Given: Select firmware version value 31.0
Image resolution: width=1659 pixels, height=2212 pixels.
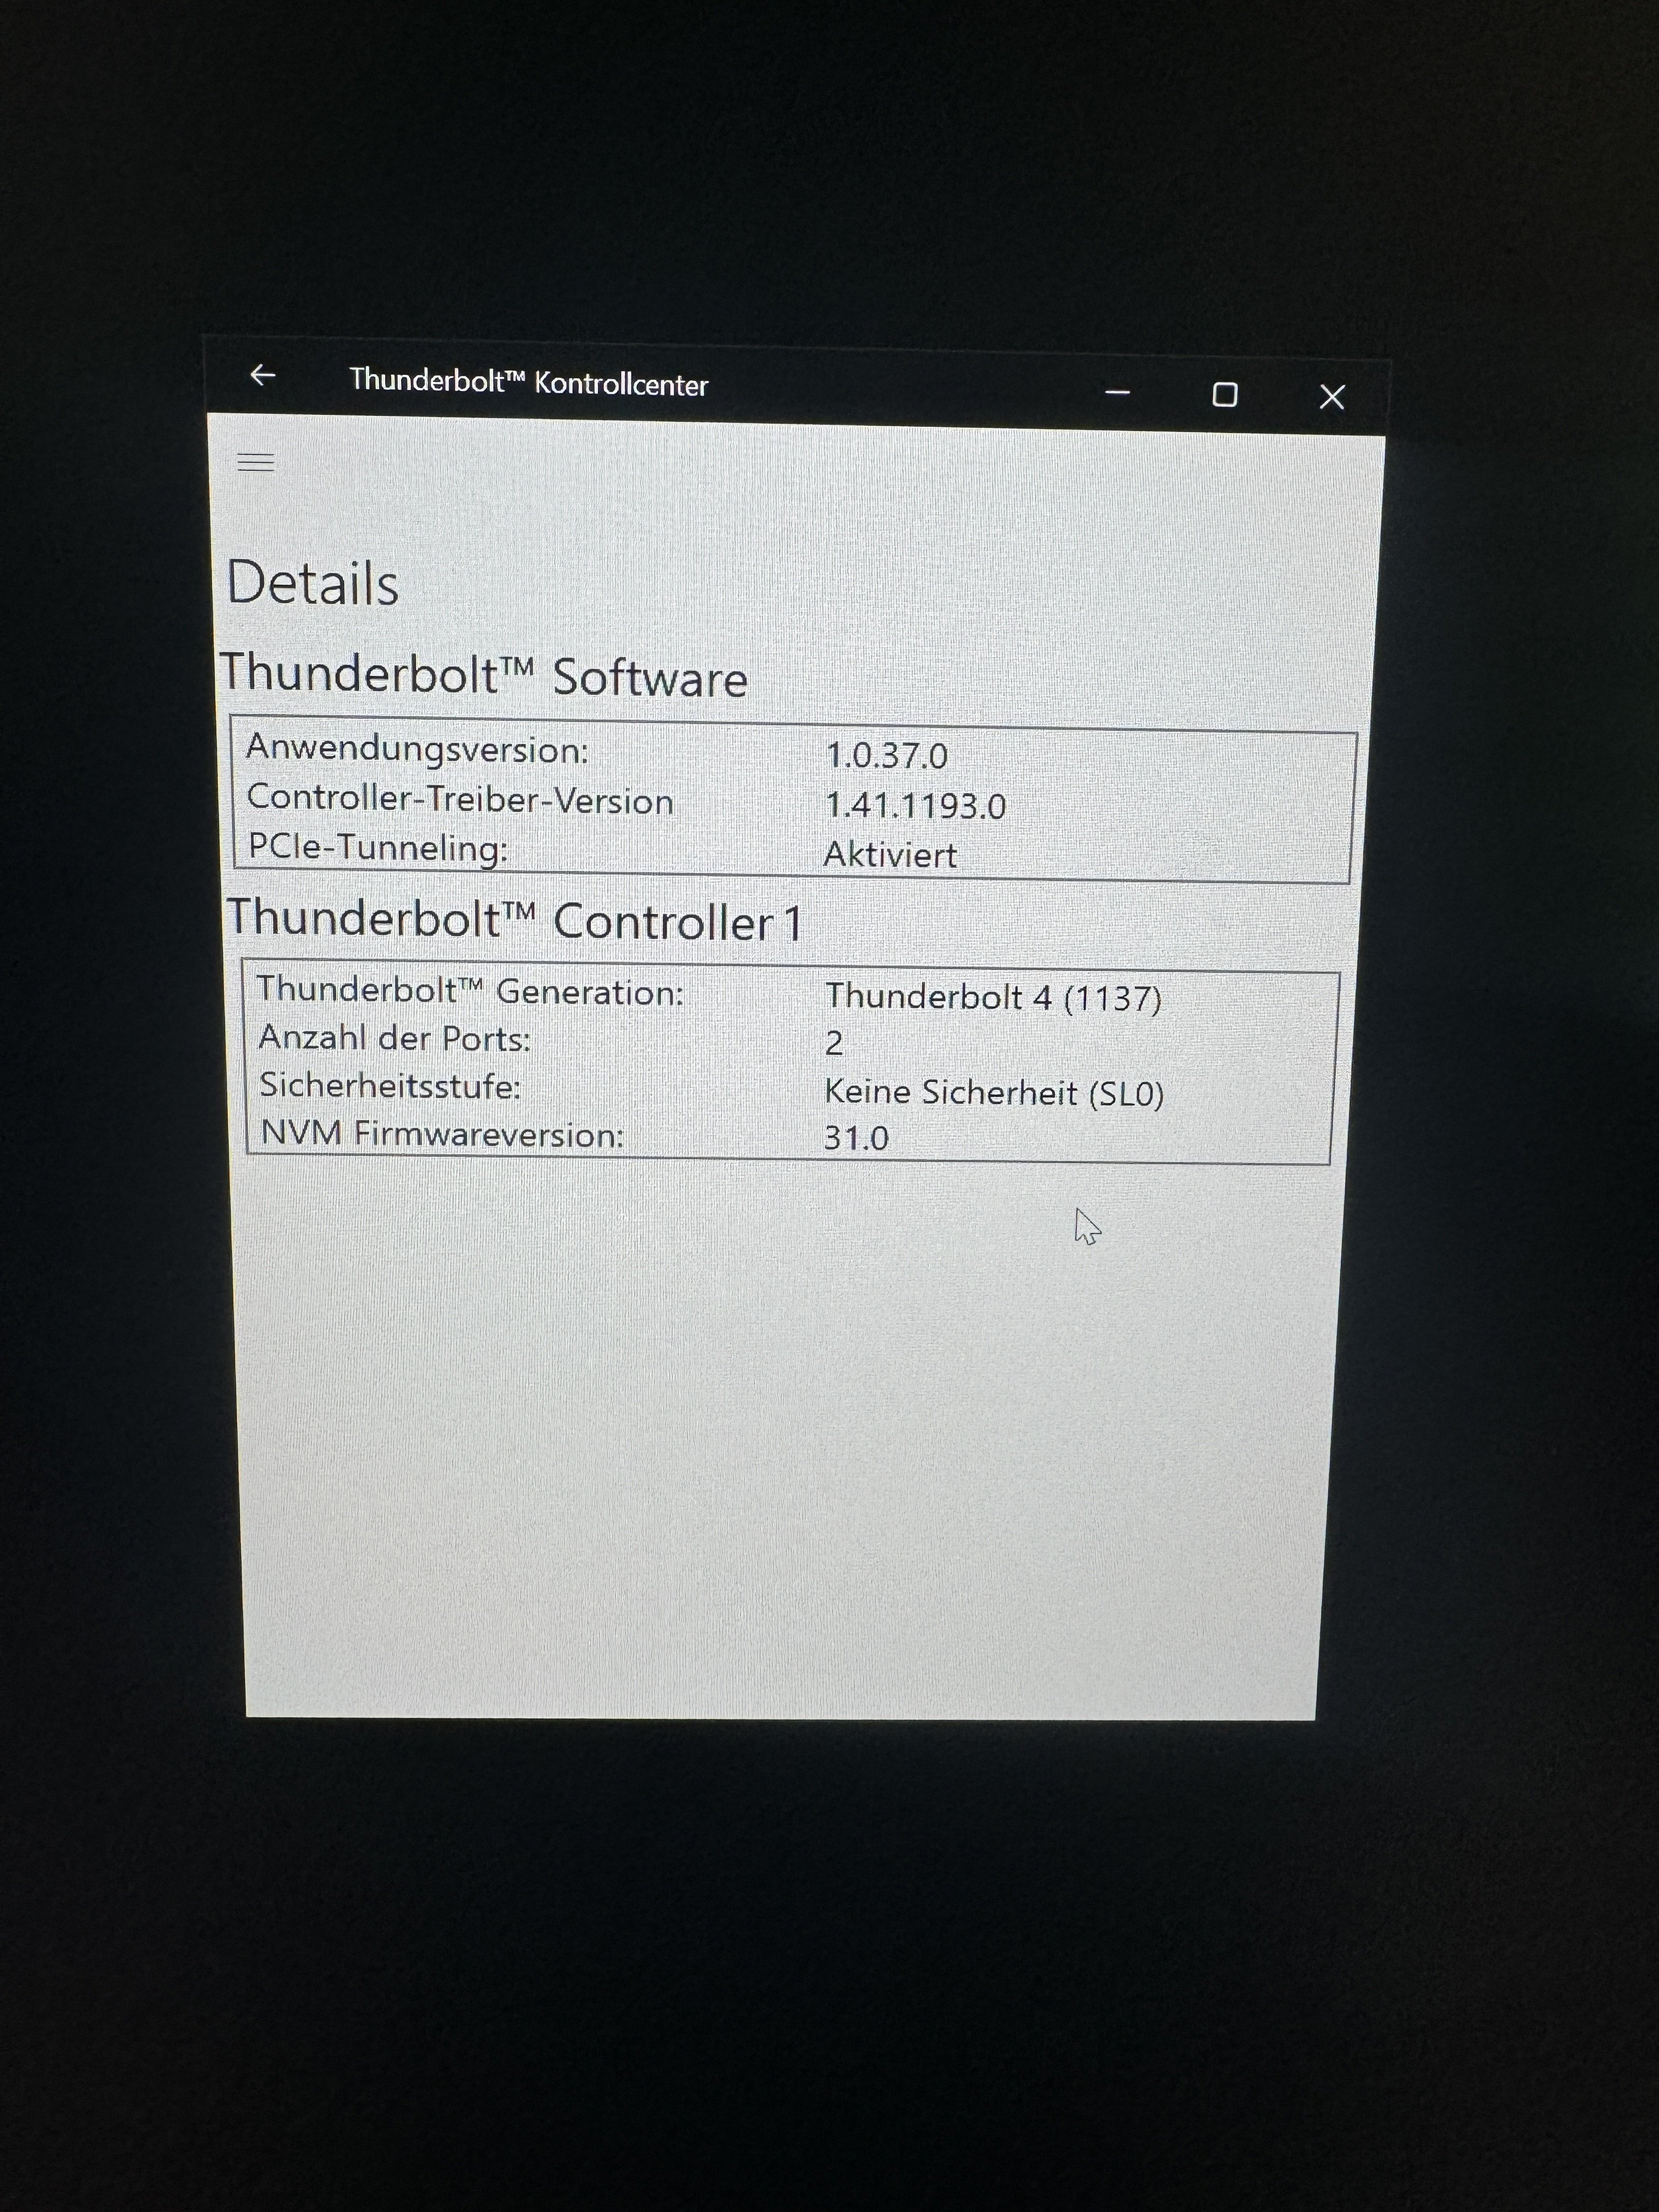Looking at the screenshot, I should click(x=856, y=1138).
